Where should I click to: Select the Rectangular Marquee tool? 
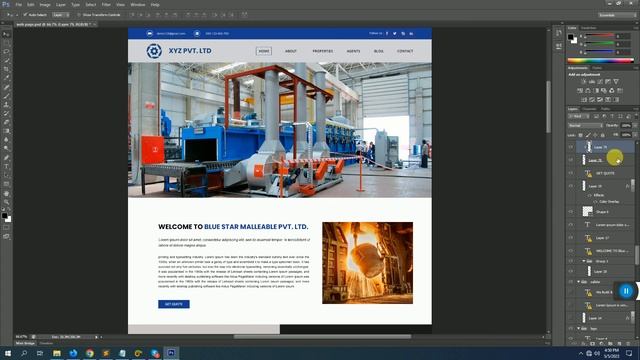click(6, 43)
